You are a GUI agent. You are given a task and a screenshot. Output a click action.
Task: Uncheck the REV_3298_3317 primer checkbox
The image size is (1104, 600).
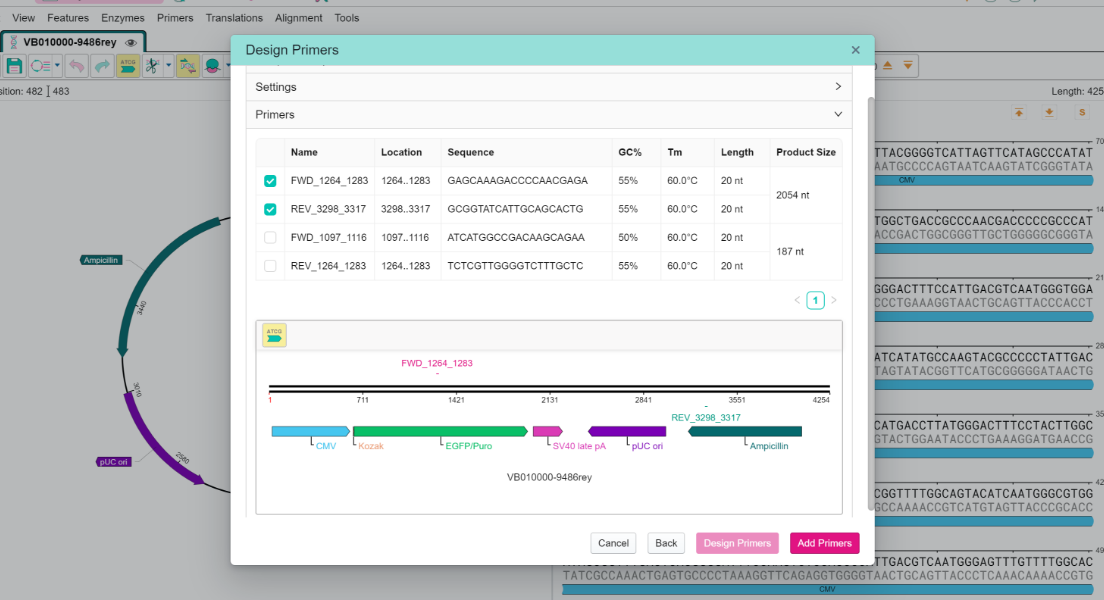coord(270,209)
